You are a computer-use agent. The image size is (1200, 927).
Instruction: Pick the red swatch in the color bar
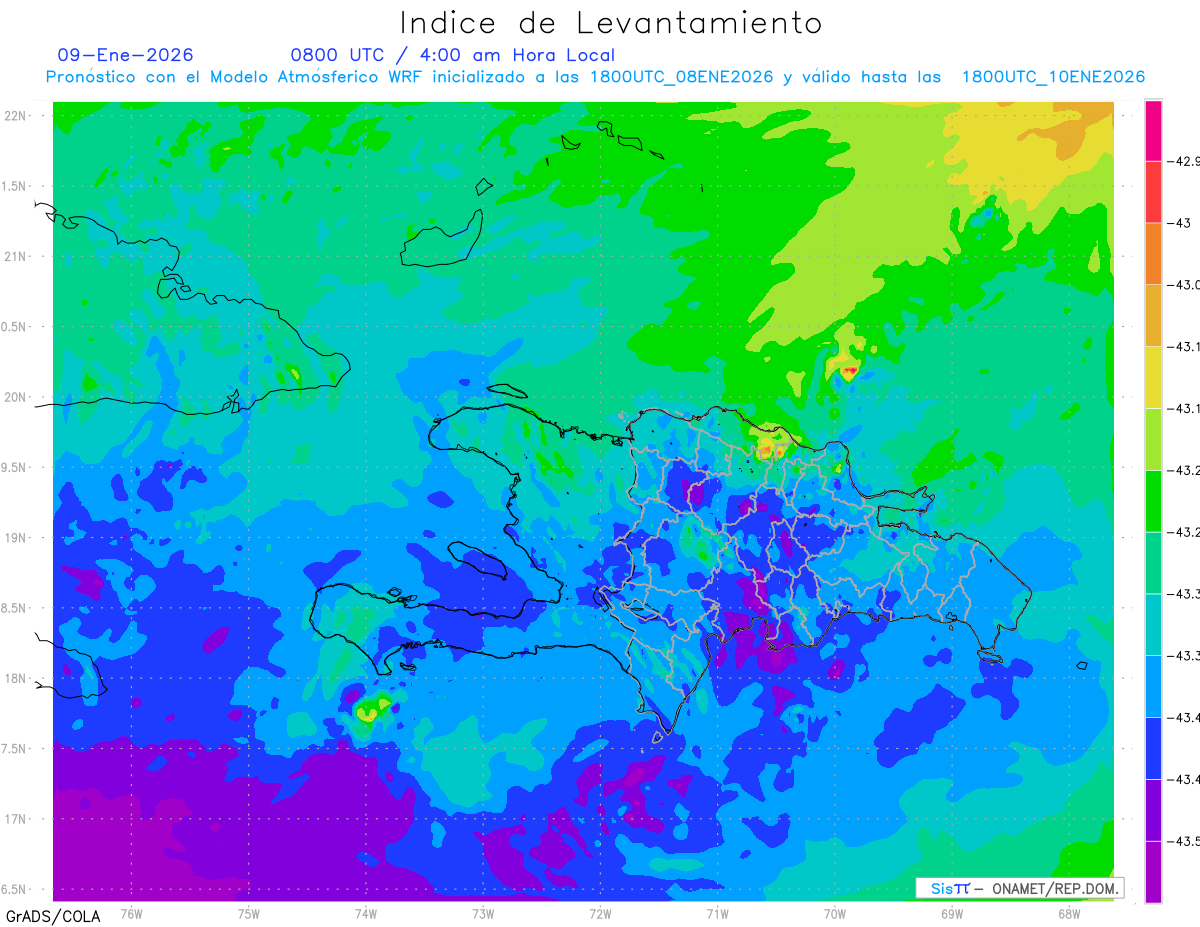click(1153, 192)
